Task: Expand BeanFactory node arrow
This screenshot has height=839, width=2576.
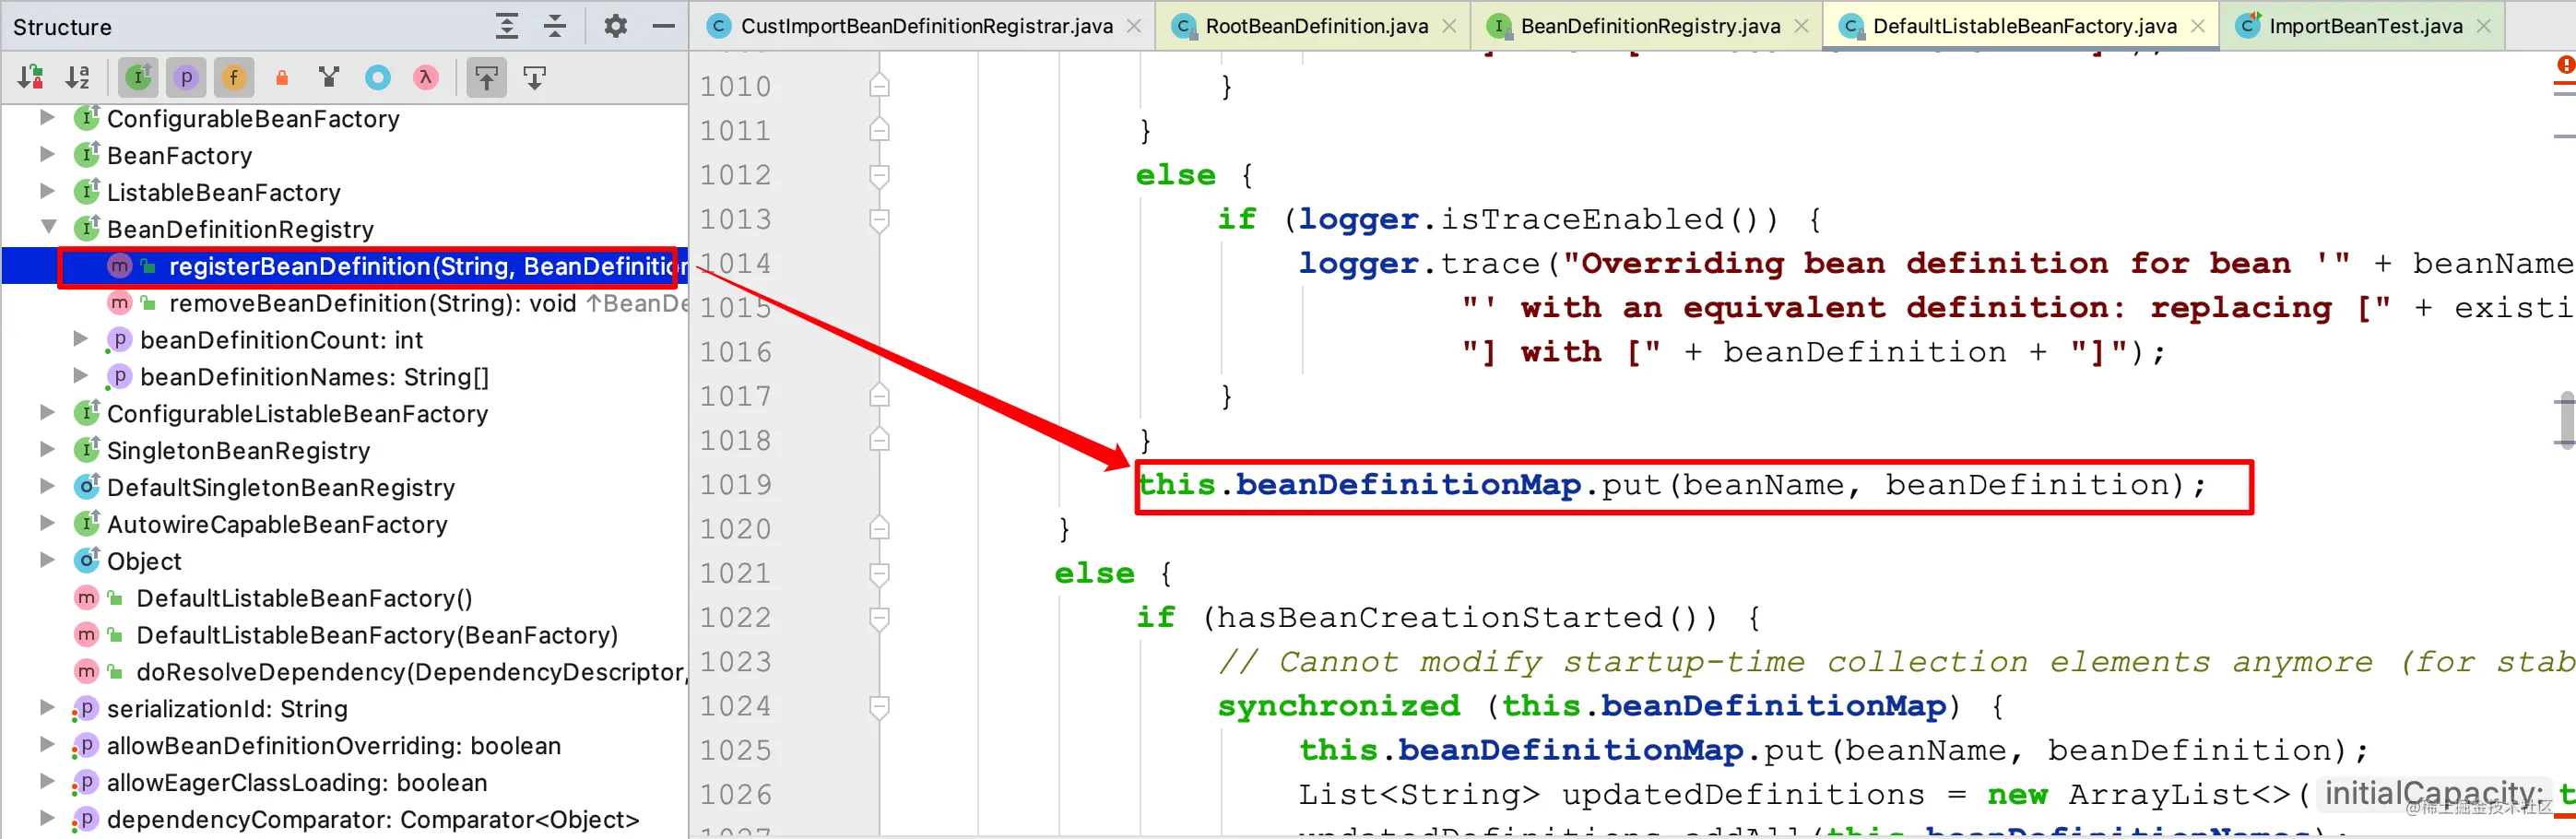Action: tap(47, 155)
